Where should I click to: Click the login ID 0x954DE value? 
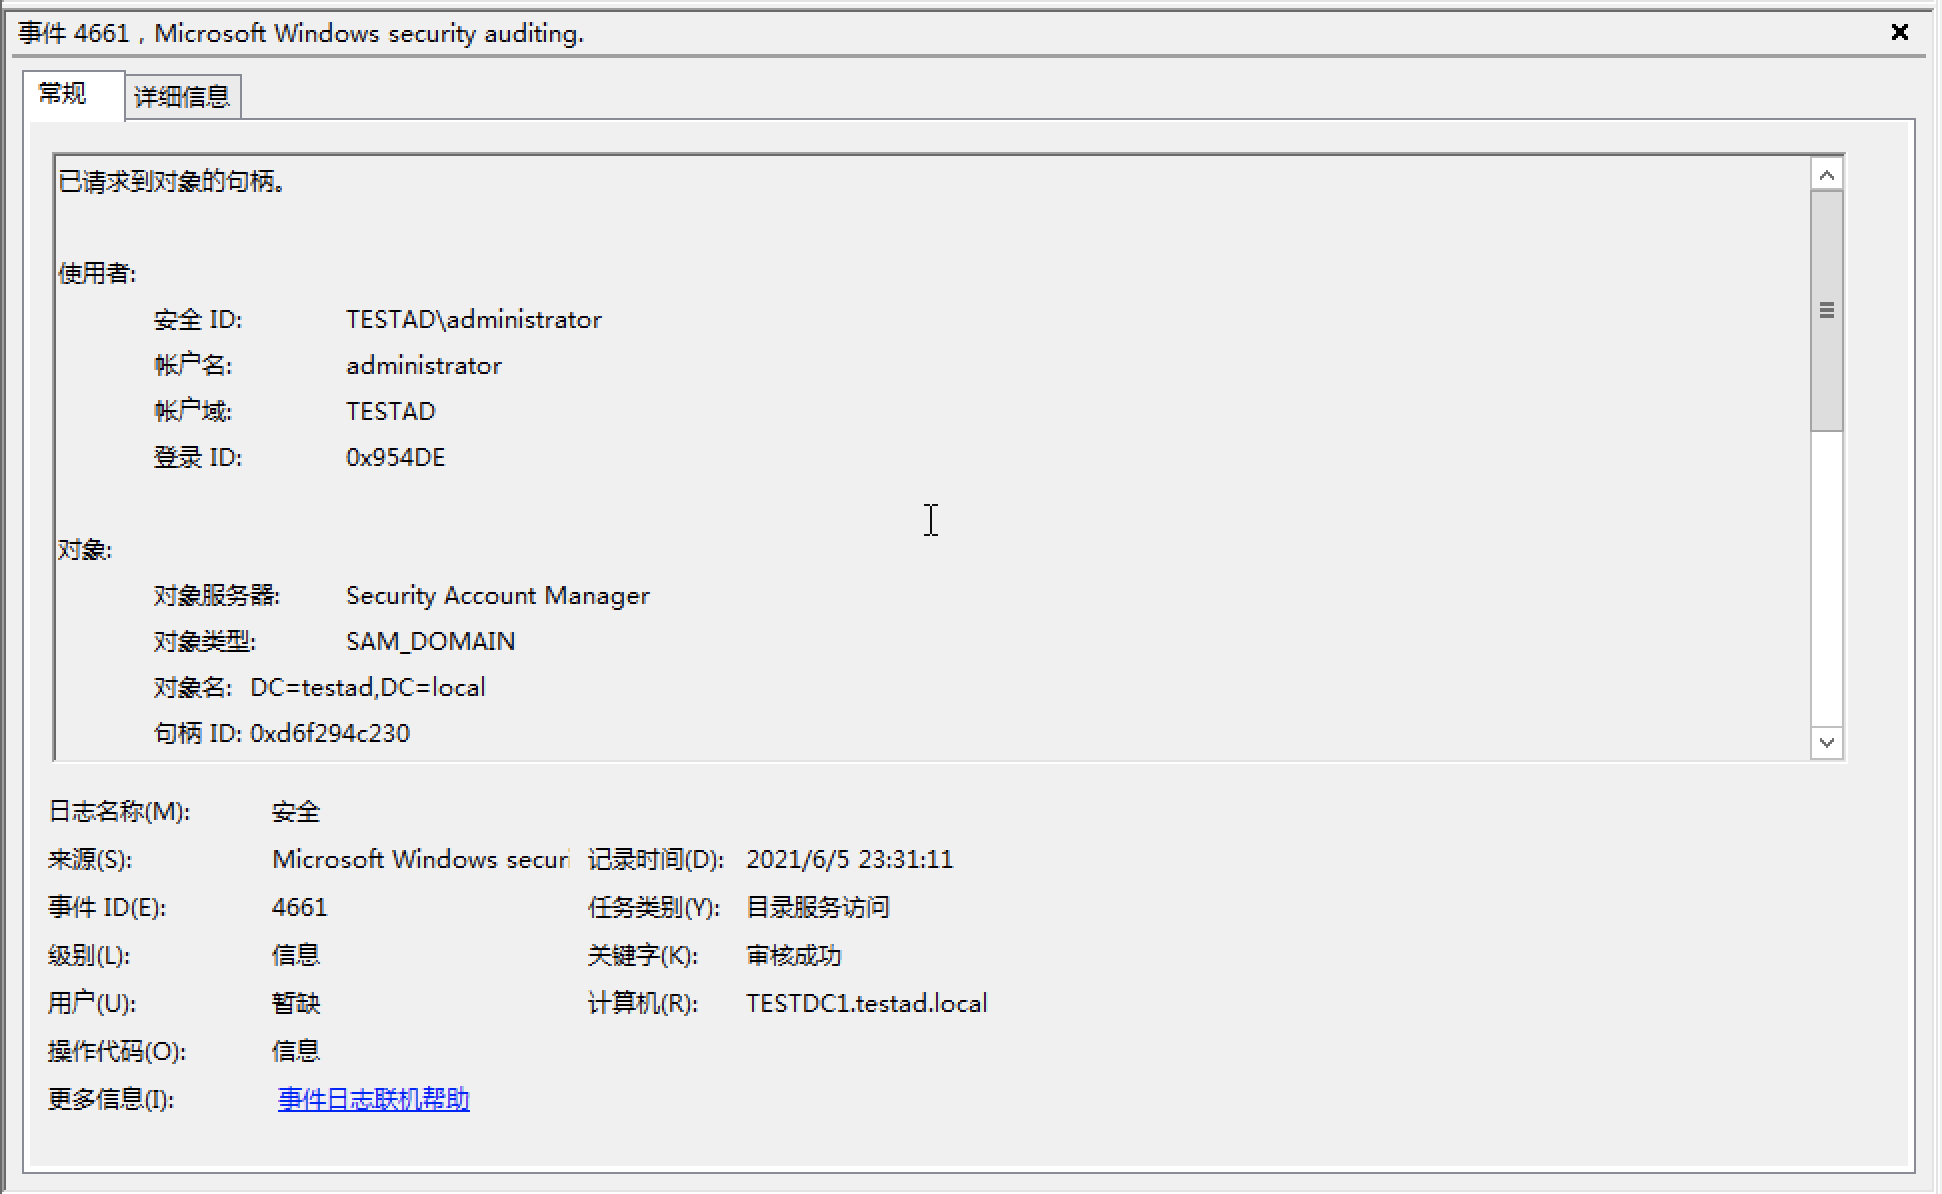click(395, 458)
